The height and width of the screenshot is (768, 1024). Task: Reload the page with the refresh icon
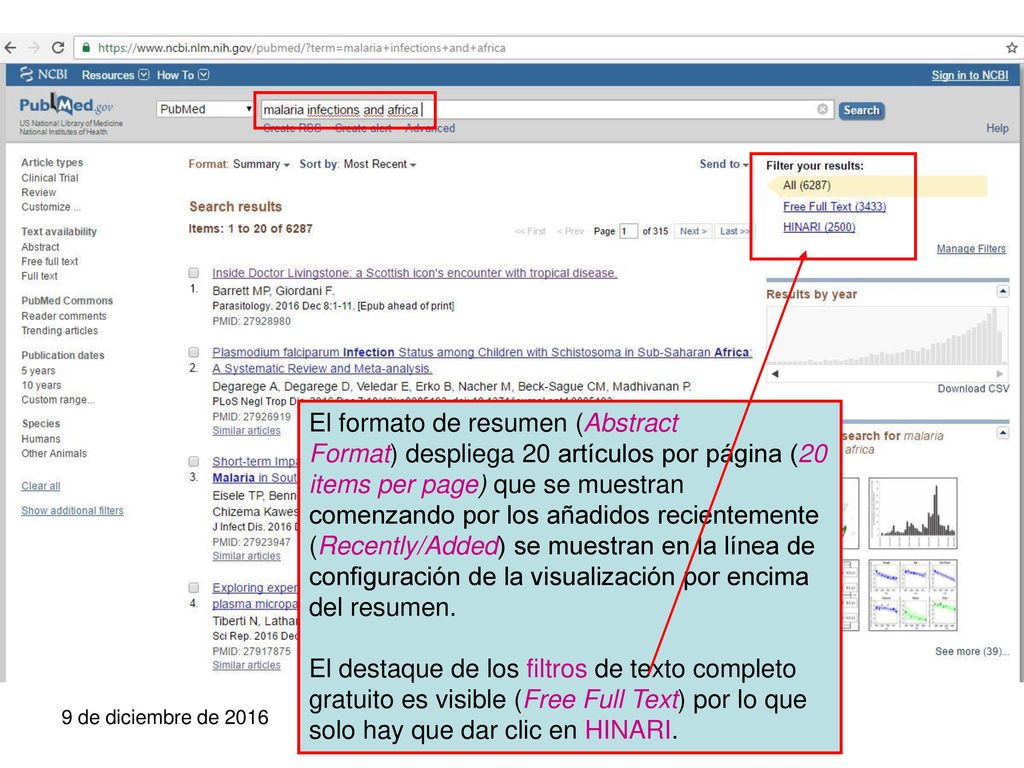coord(57,48)
